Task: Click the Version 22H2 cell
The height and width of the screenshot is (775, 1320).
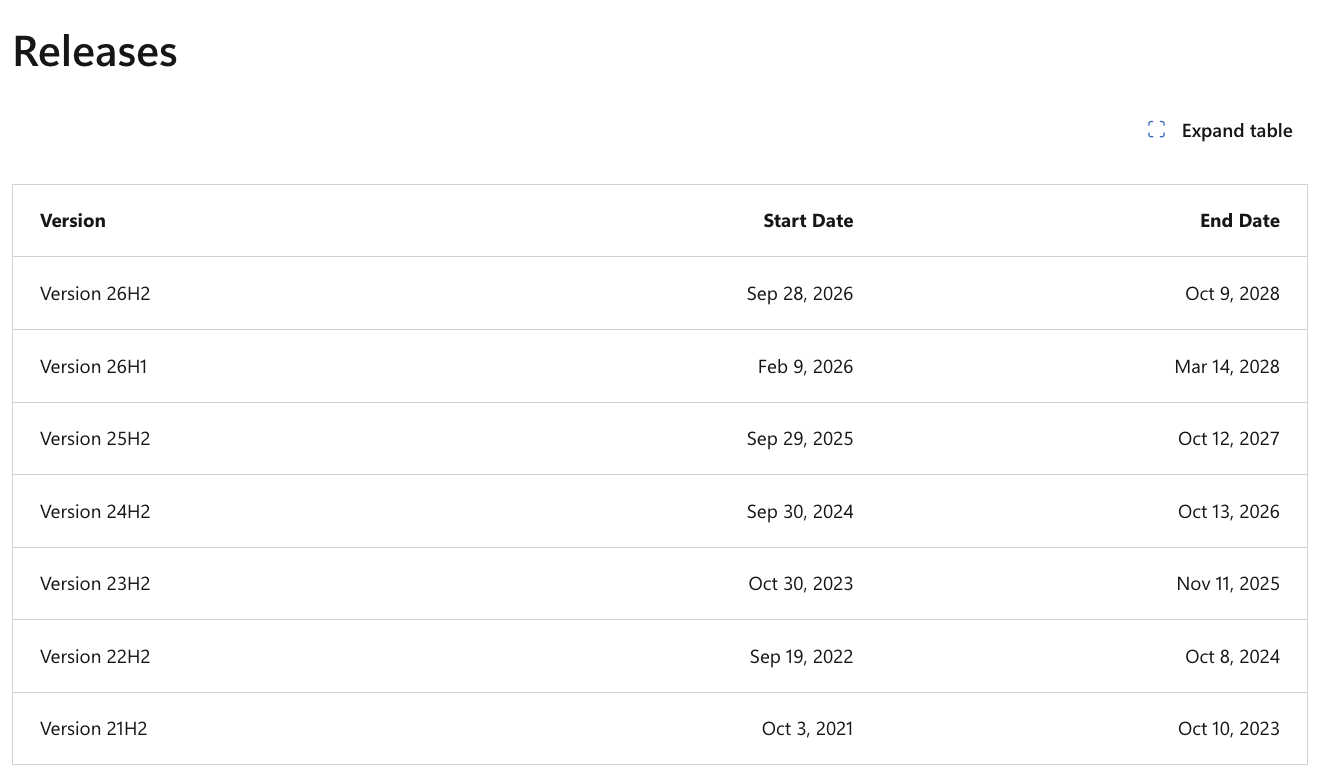Action: click(x=95, y=657)
